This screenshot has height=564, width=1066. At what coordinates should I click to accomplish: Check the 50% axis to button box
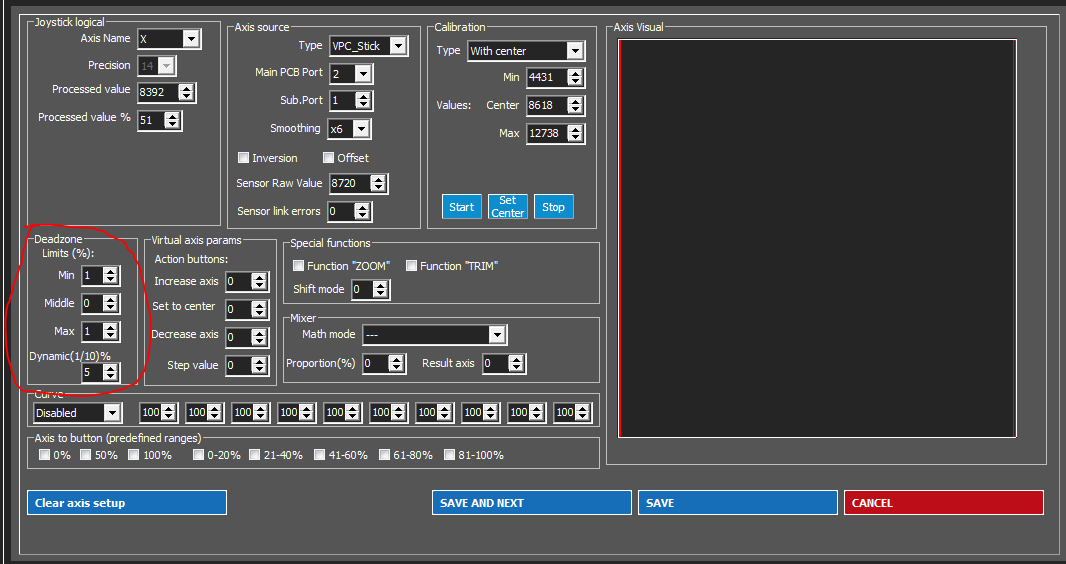pyautogui.click(x=86, y=455)
